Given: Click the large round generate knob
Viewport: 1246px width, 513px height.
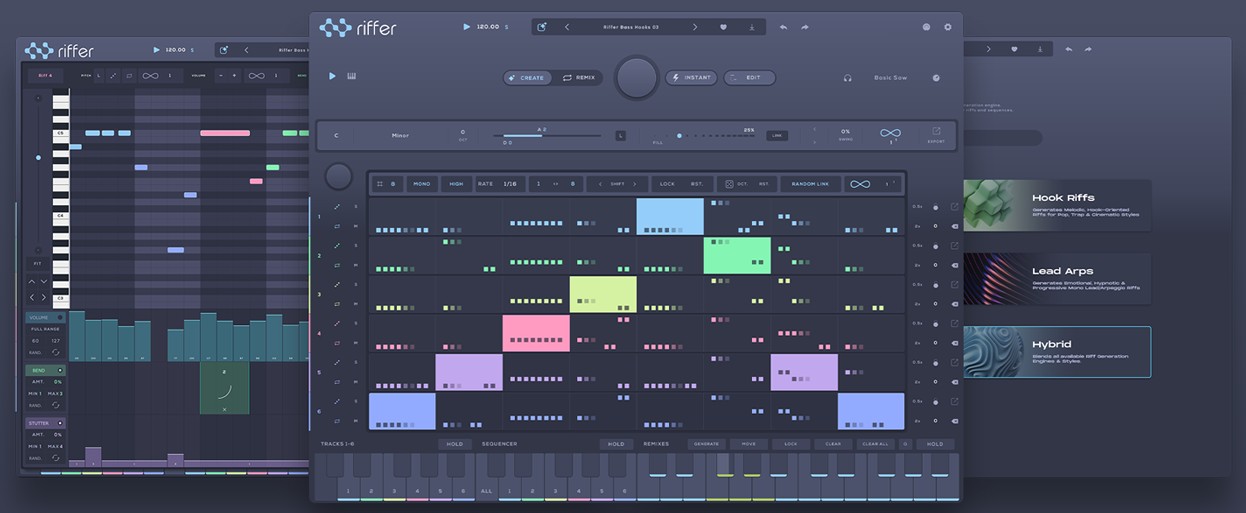Looking at the screenshot, I should [x=636, y=77].
